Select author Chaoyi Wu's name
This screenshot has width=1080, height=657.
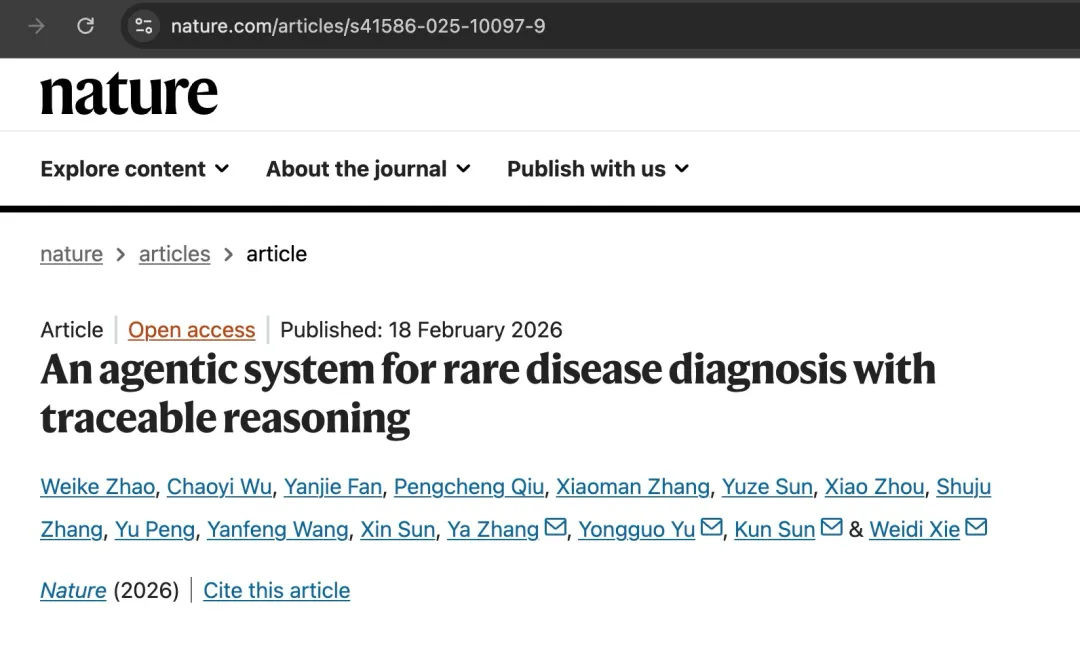pyautogui.click(x=219, y=487)
